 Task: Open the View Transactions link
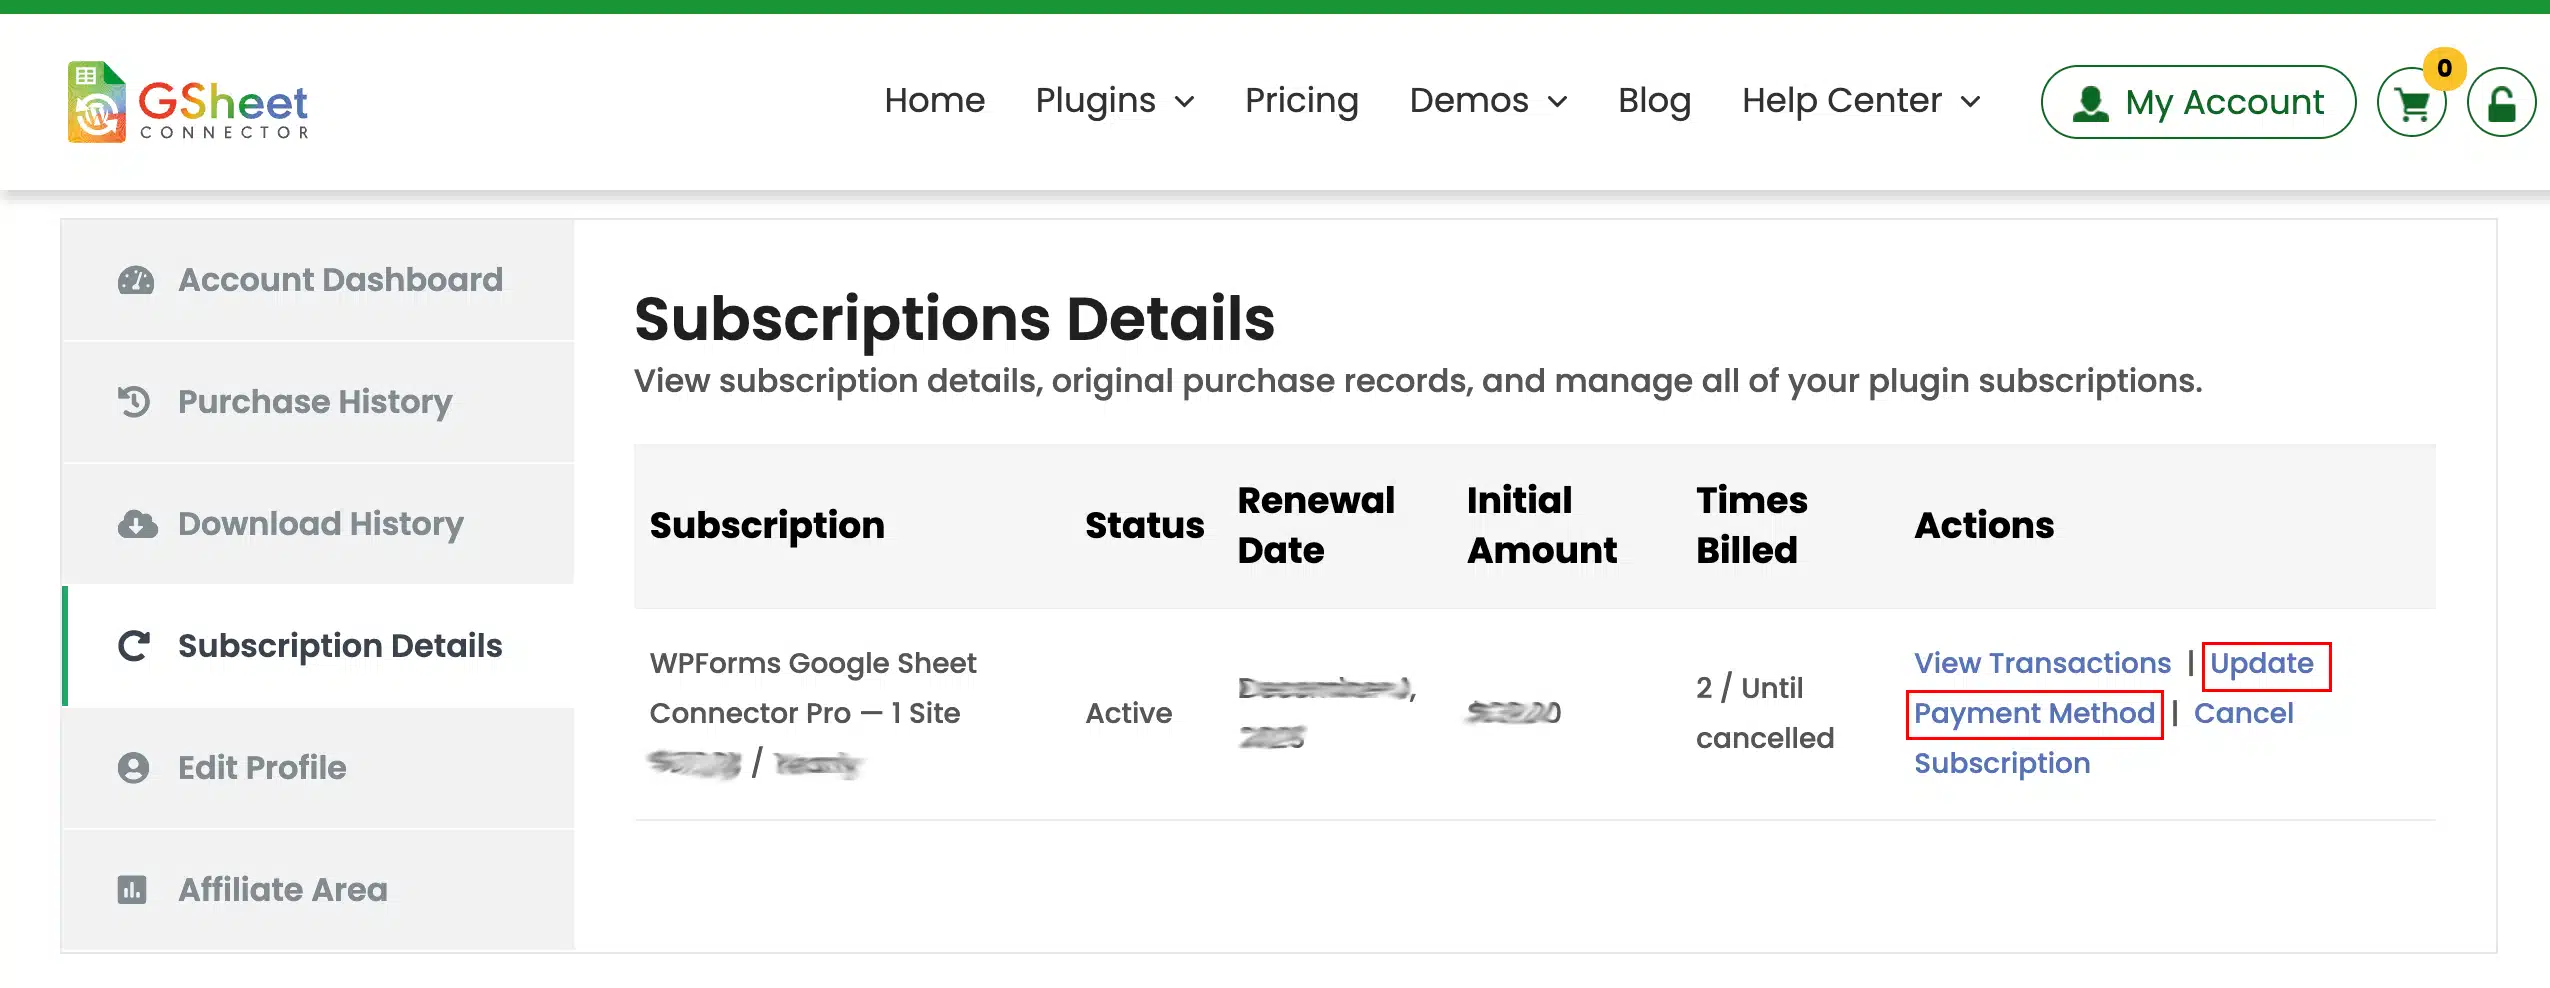[2042, 663]
